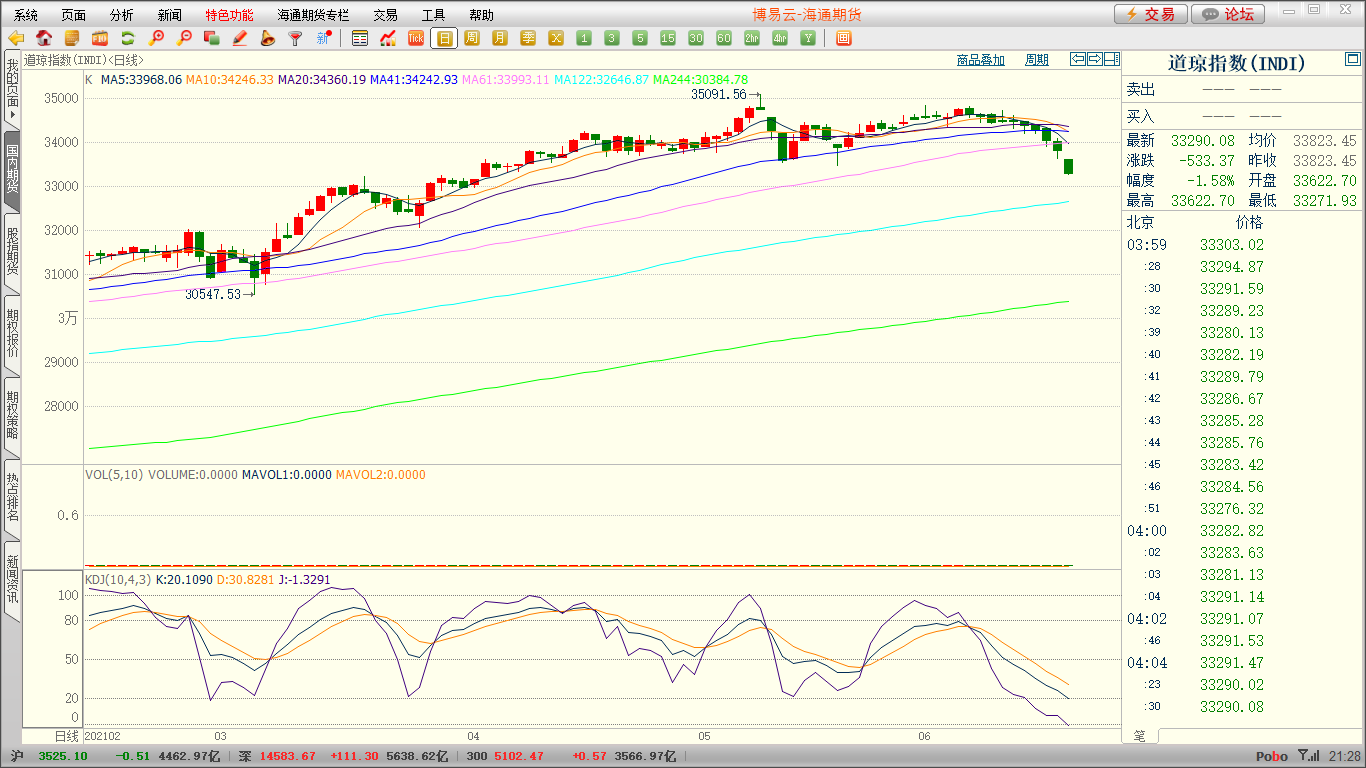The height and width of the screenshot is (768, 1366).
Task: Select the 2hr period button
Action: click(752, 38)
